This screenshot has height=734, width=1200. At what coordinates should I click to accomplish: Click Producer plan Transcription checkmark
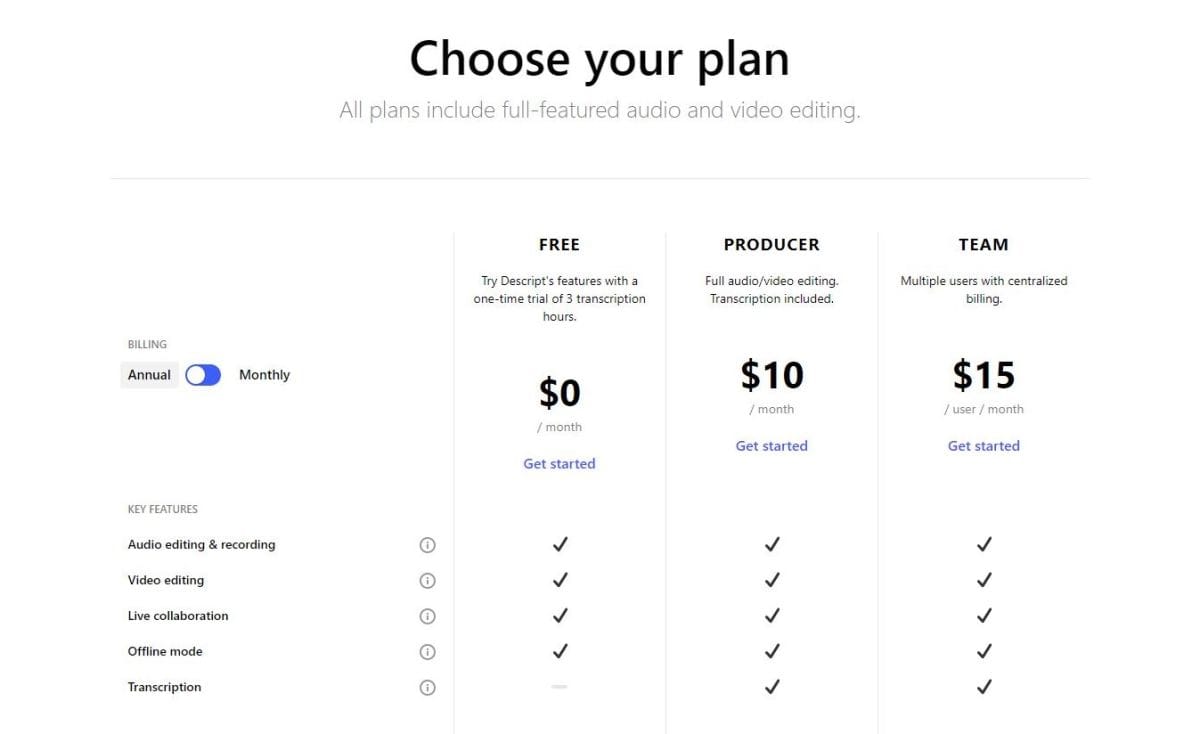772,686
